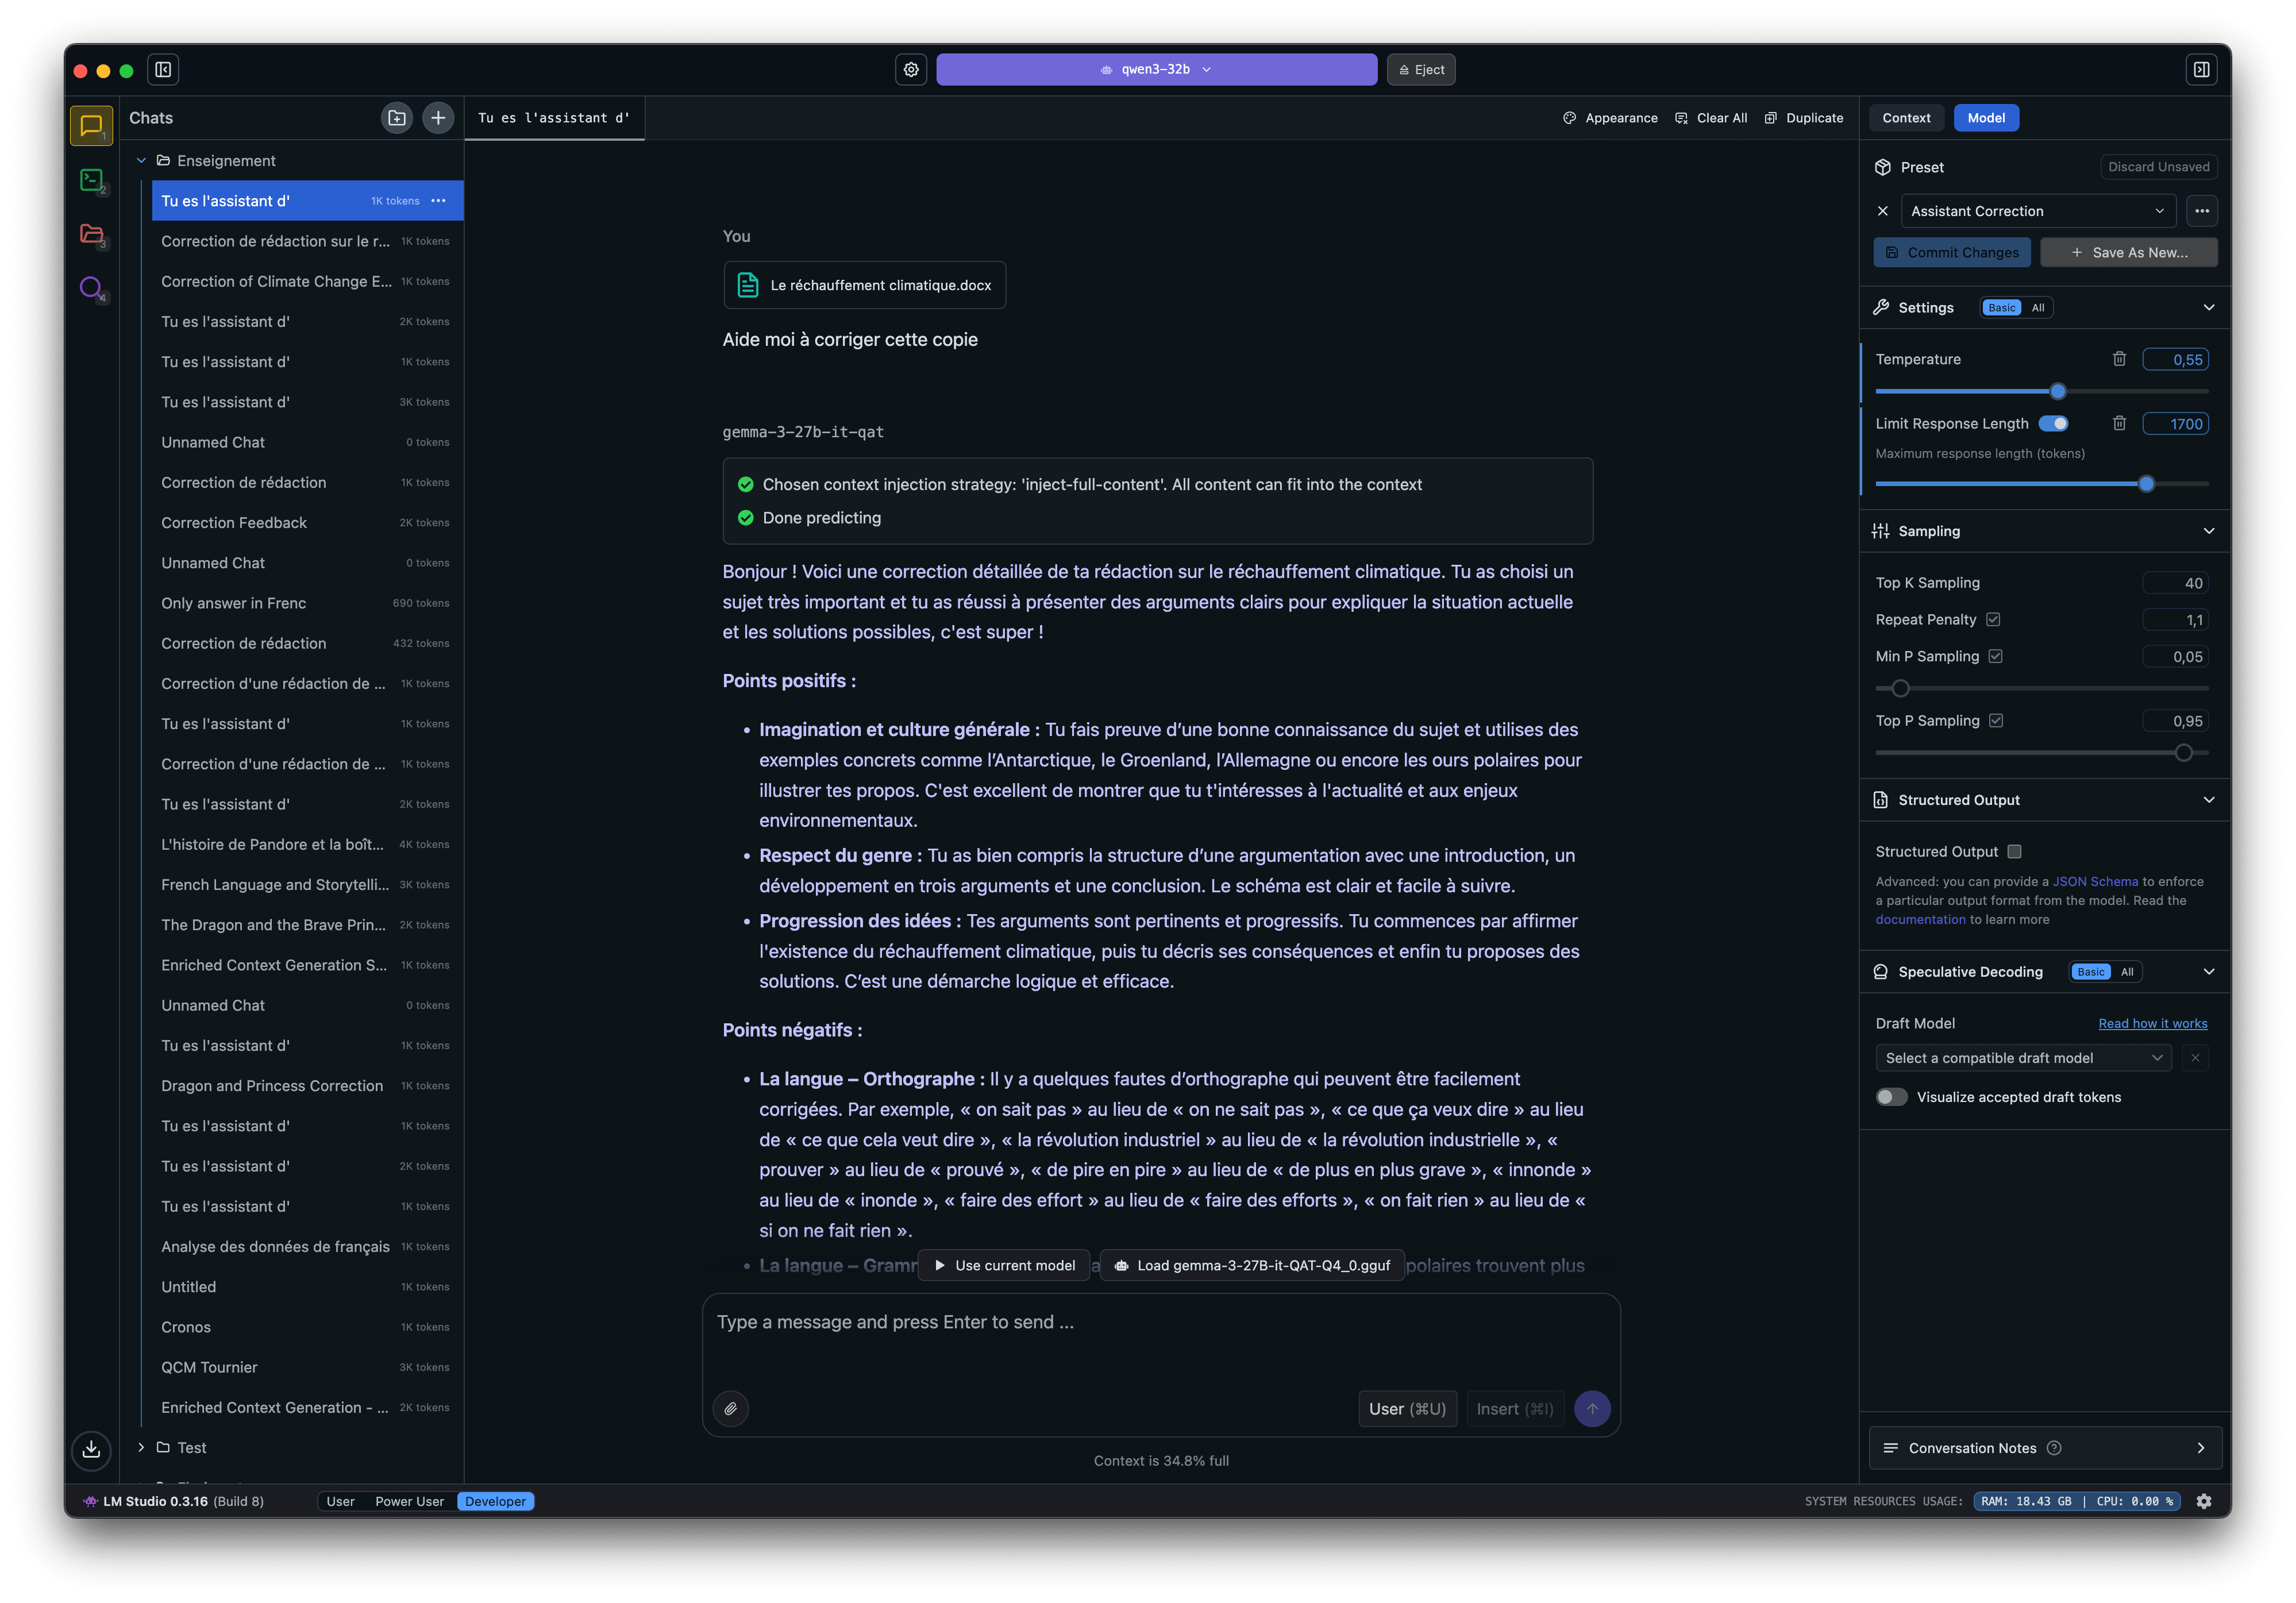Open chat Correction Feedback
Viewport: 2296px width, 1603px height.
pos(306,523)
